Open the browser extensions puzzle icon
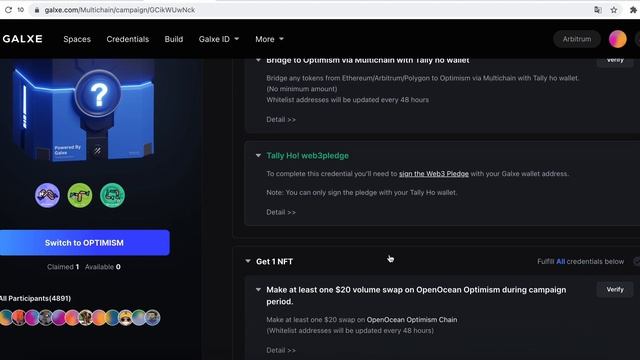This screenshot has height=360, width=640. (633, 10)
